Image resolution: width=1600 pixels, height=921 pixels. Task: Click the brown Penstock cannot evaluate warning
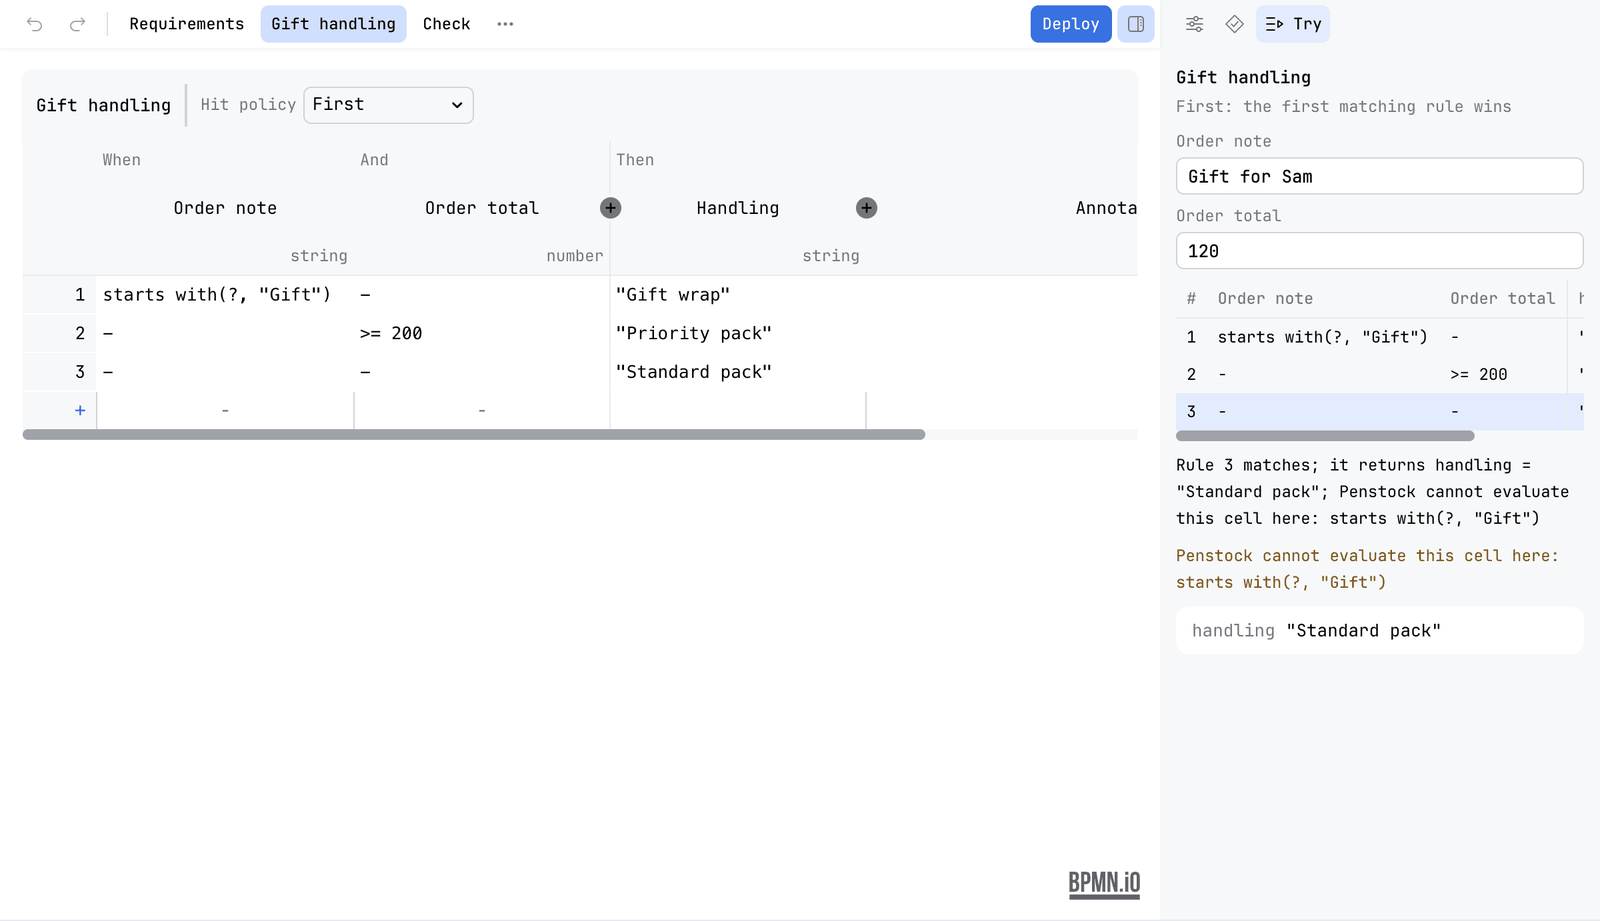[1367, 569]
